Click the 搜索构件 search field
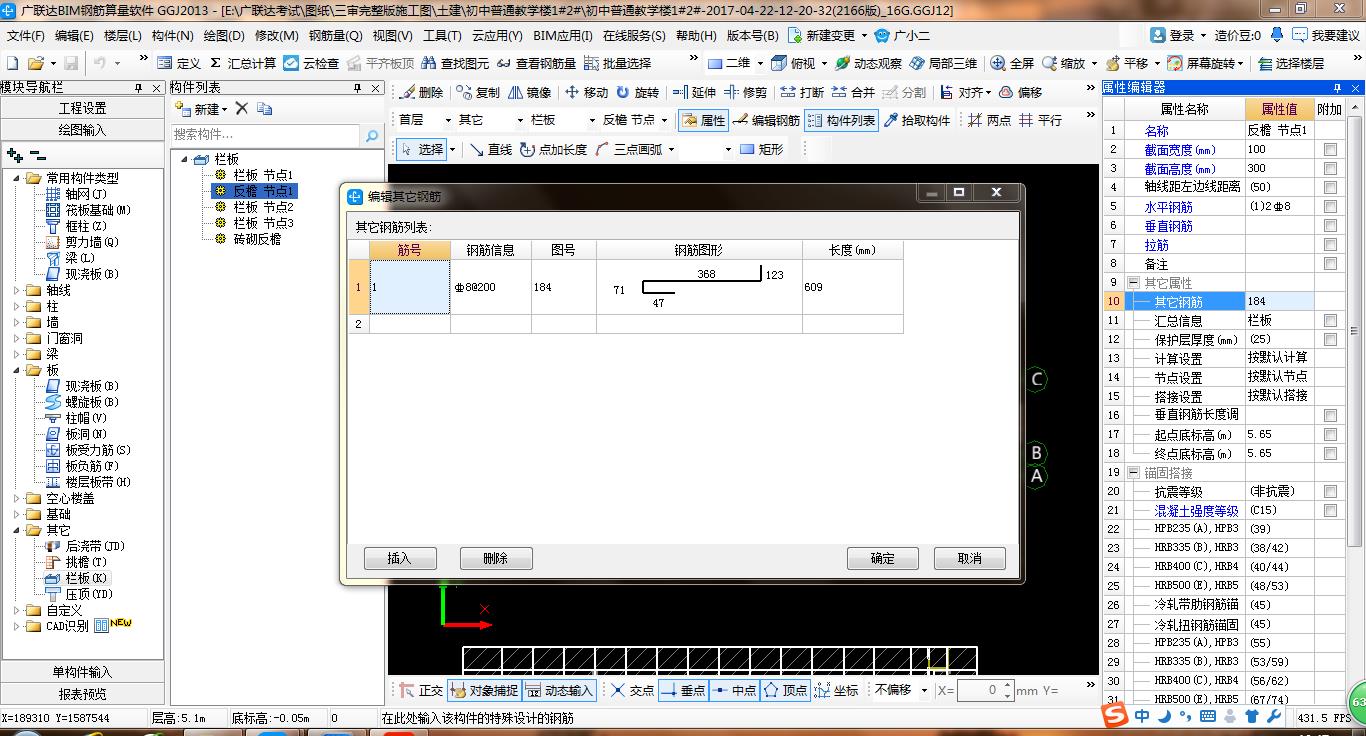Screen dimensions: 1366x736 [265, 135]
